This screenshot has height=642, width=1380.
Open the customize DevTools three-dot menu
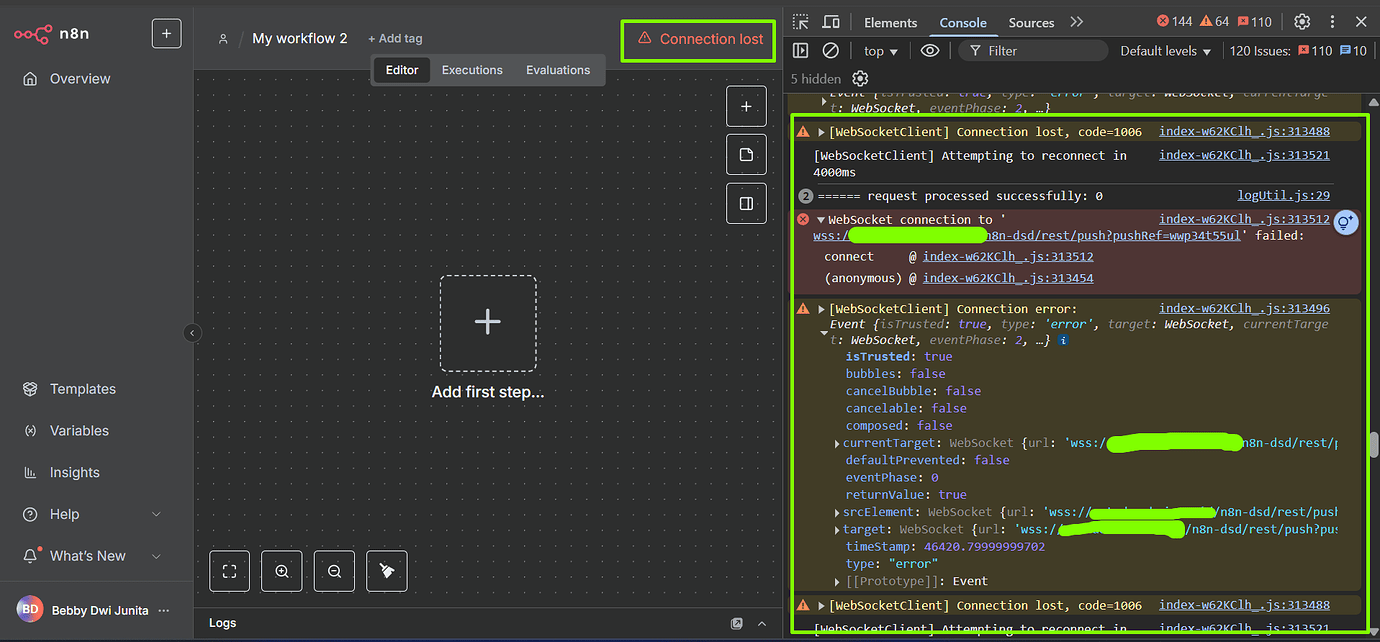tap(1330, 21)
